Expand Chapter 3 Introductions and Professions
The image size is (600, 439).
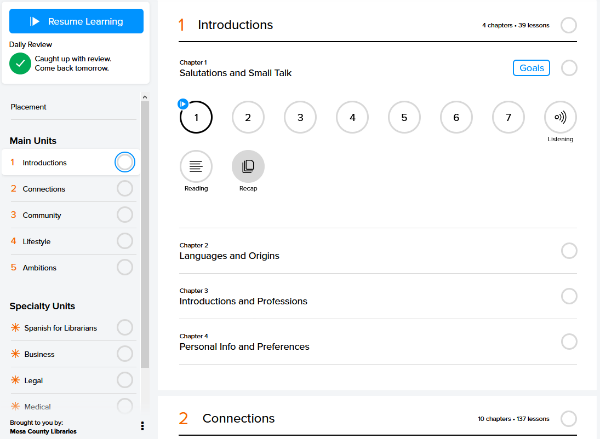pos(378,296)
